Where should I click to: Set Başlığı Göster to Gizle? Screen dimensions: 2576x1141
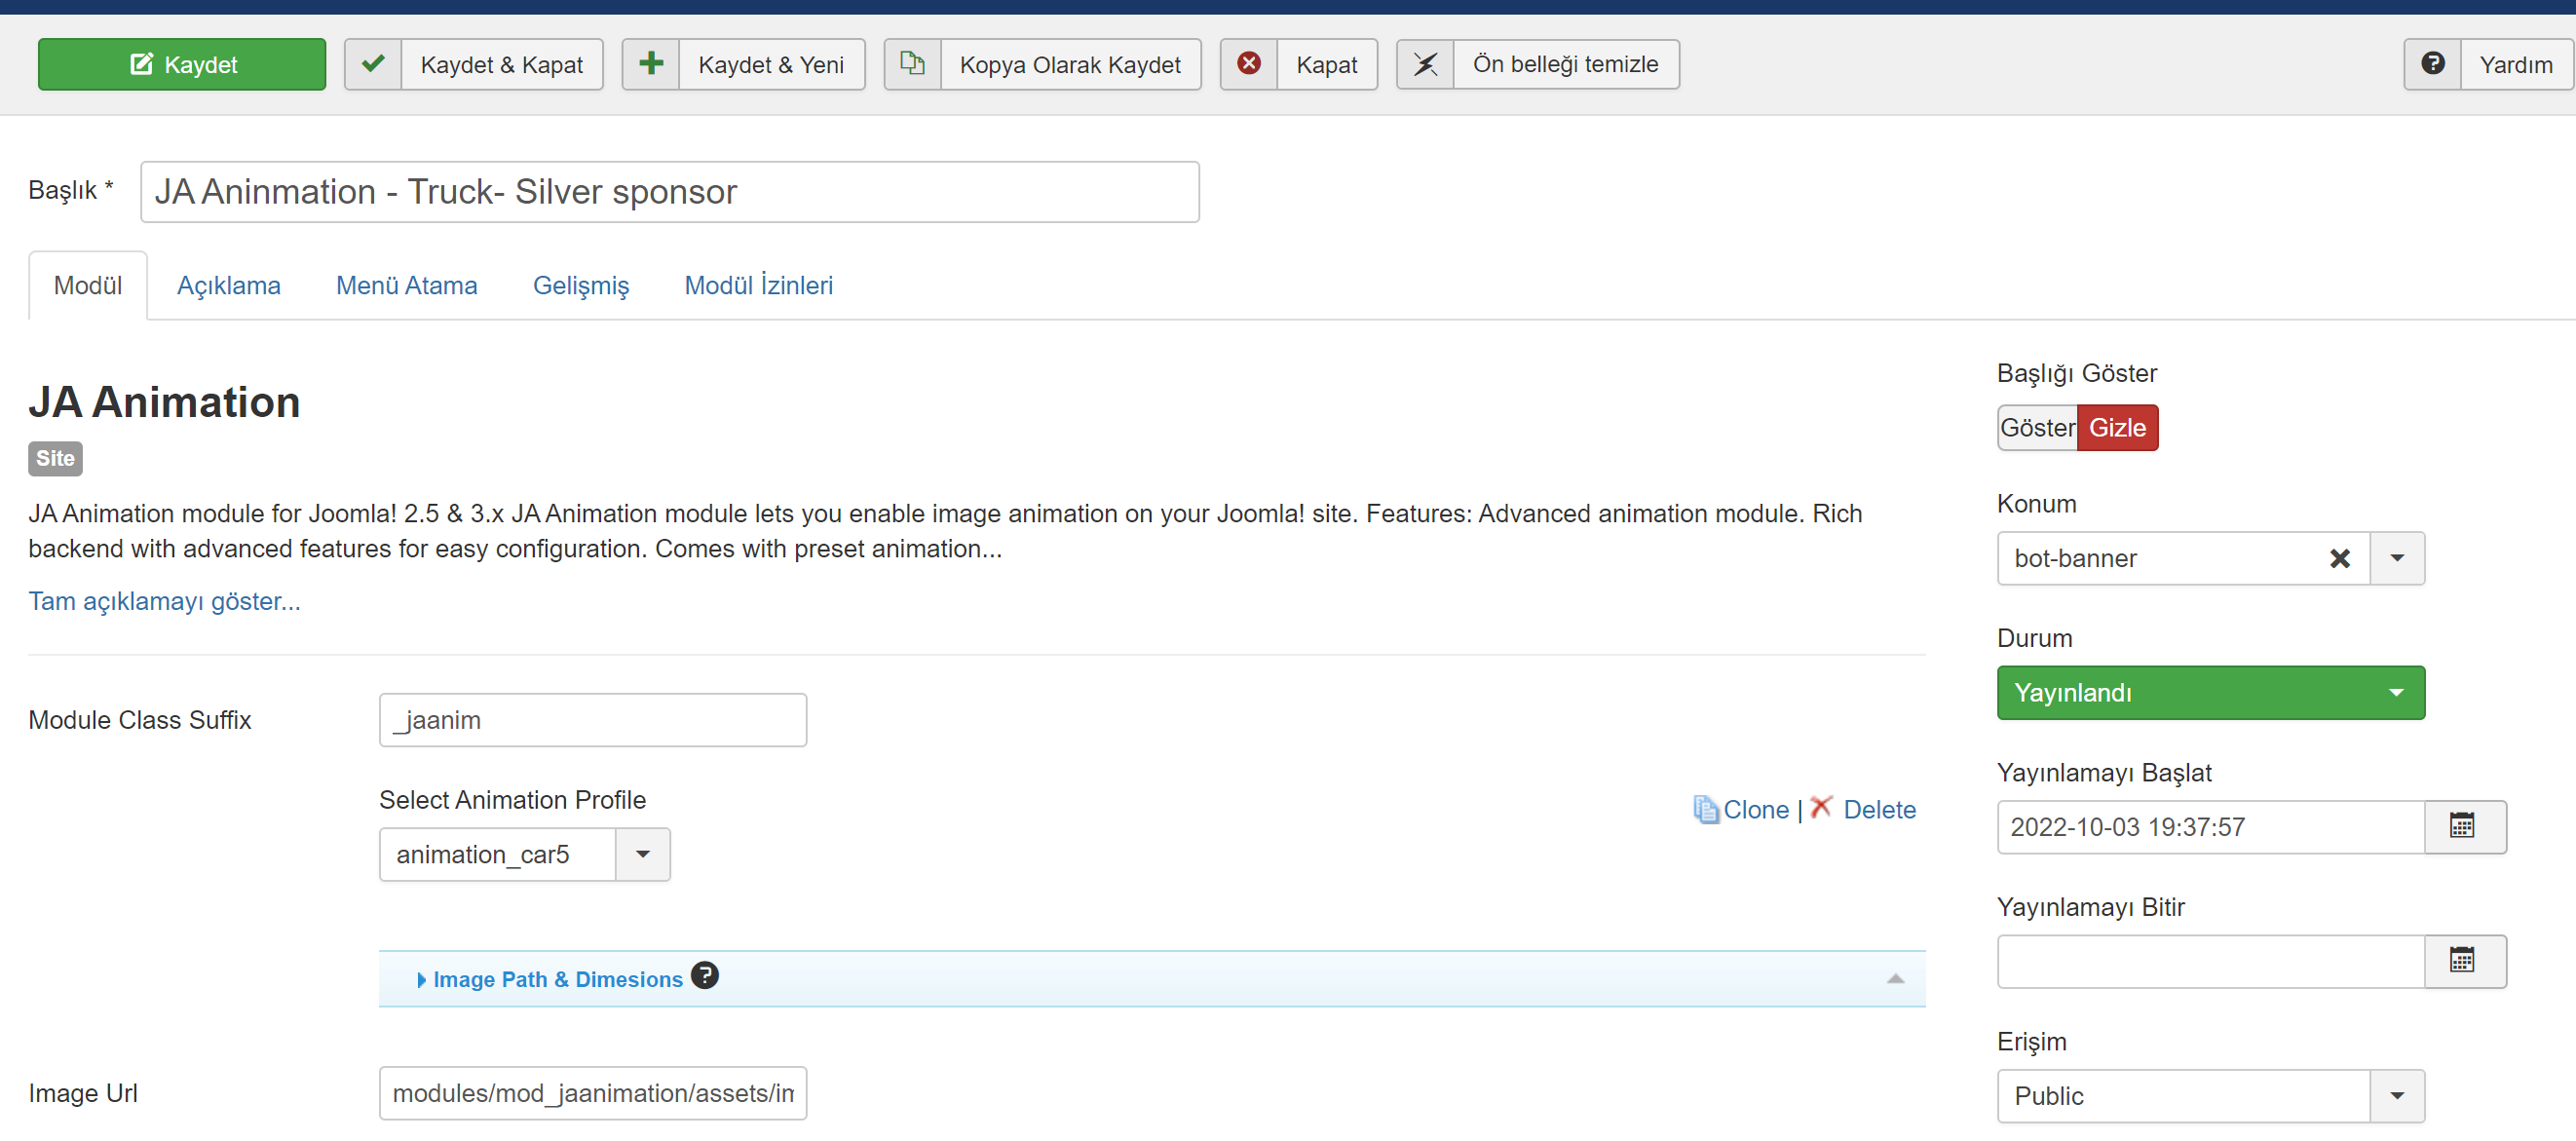[x=2116, y=428]
